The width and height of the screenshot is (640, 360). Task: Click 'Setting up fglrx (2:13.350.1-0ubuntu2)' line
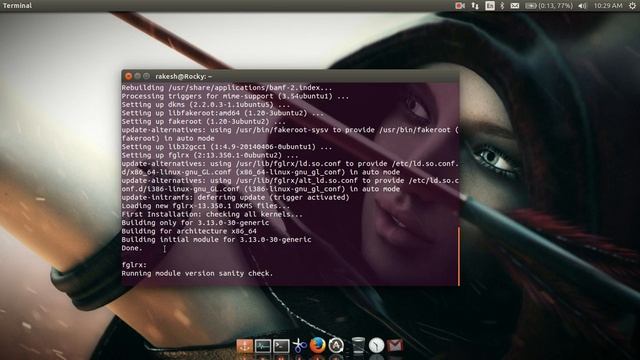[210, 155]
